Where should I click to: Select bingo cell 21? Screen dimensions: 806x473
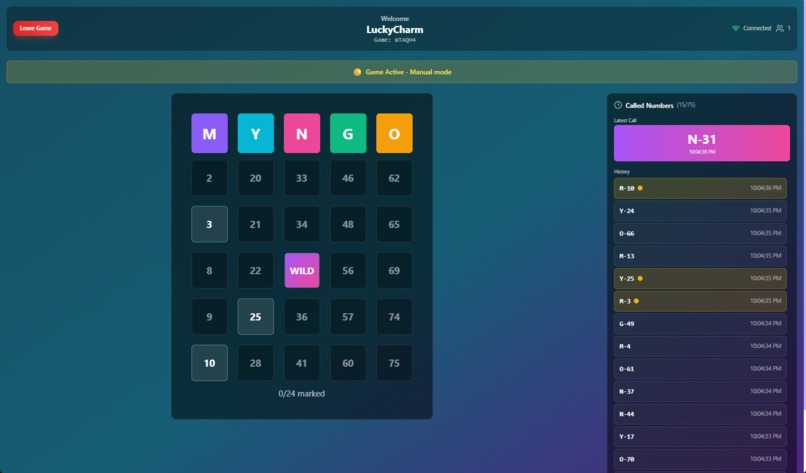point(255,224)
